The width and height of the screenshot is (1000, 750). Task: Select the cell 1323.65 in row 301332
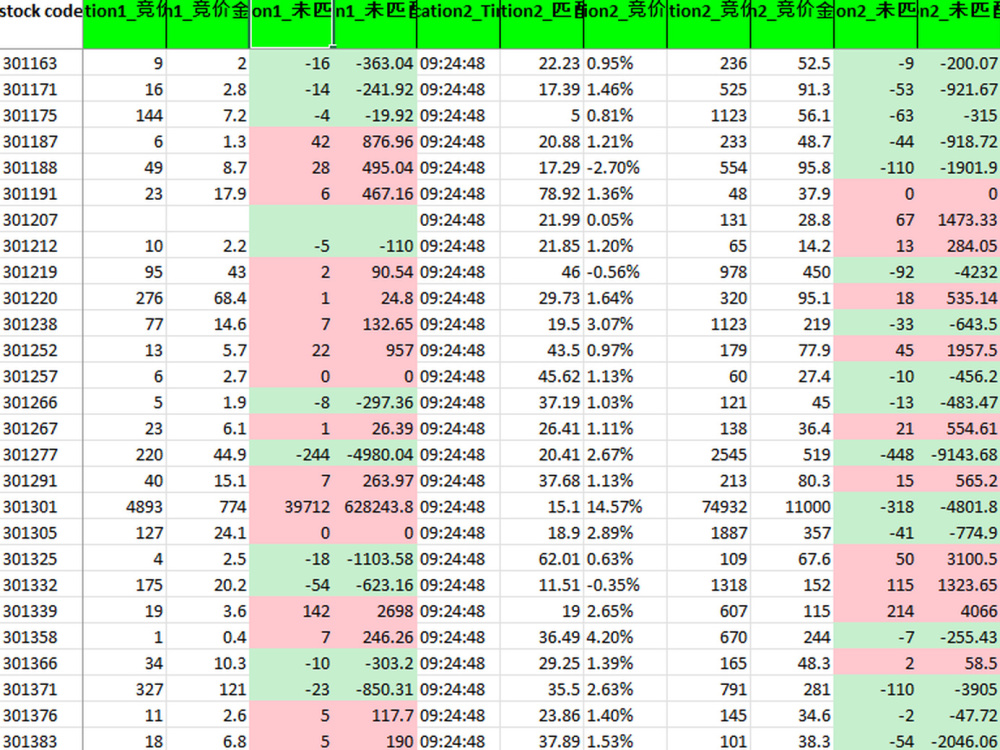click(959, 585)
